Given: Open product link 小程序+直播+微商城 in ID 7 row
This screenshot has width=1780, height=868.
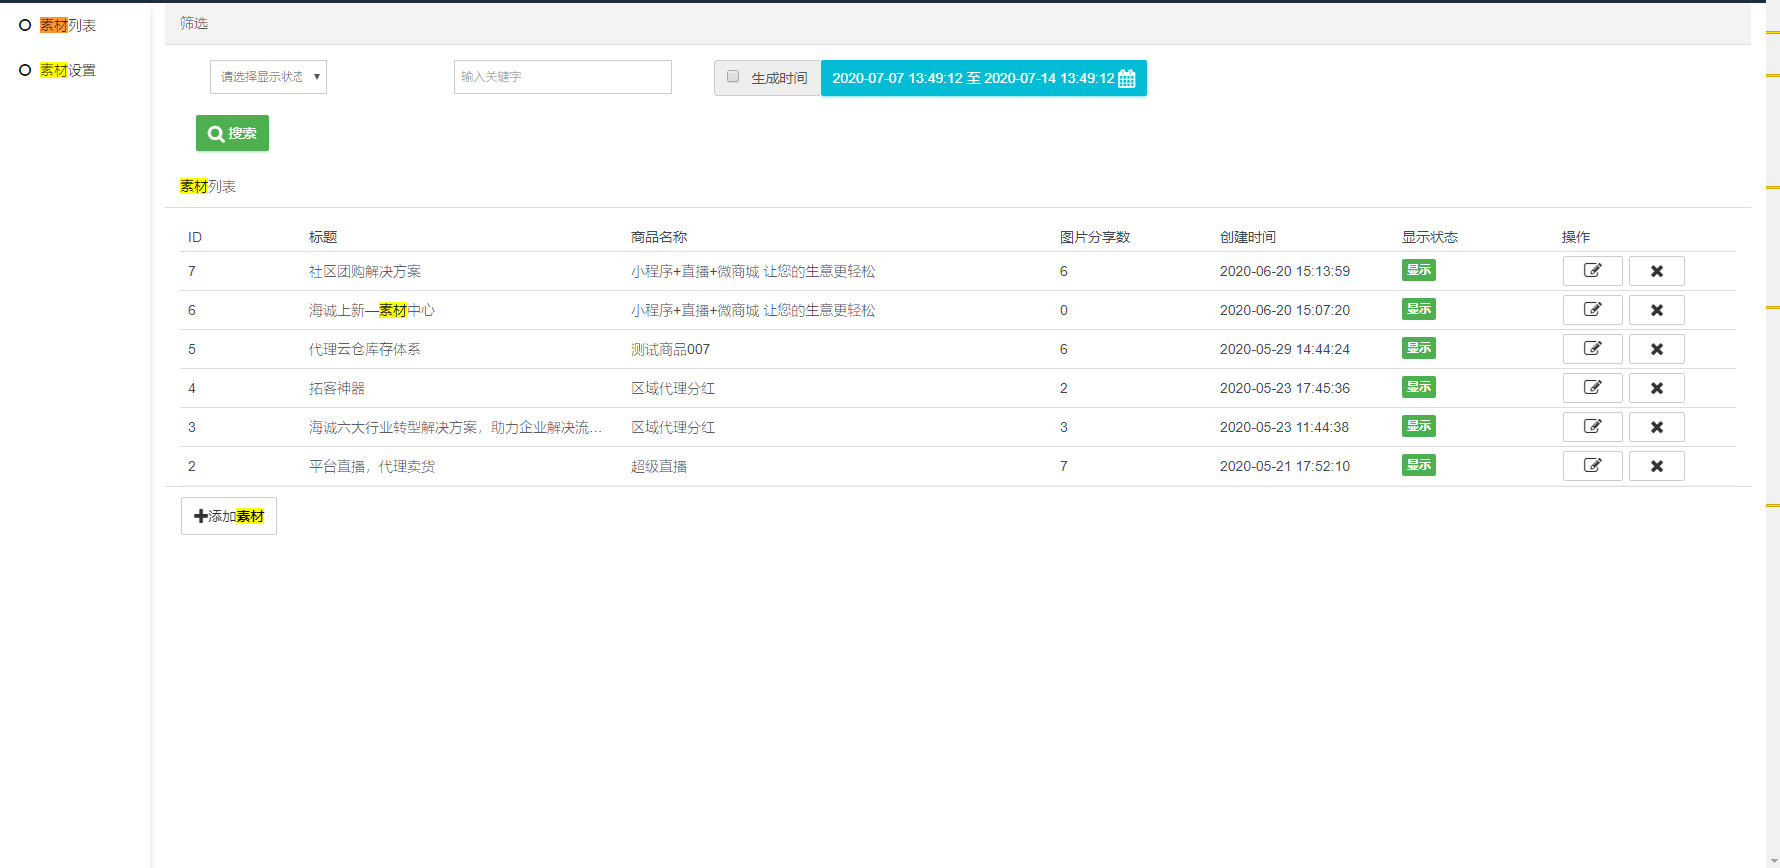Looking at the screenshot, I should 753,271.
